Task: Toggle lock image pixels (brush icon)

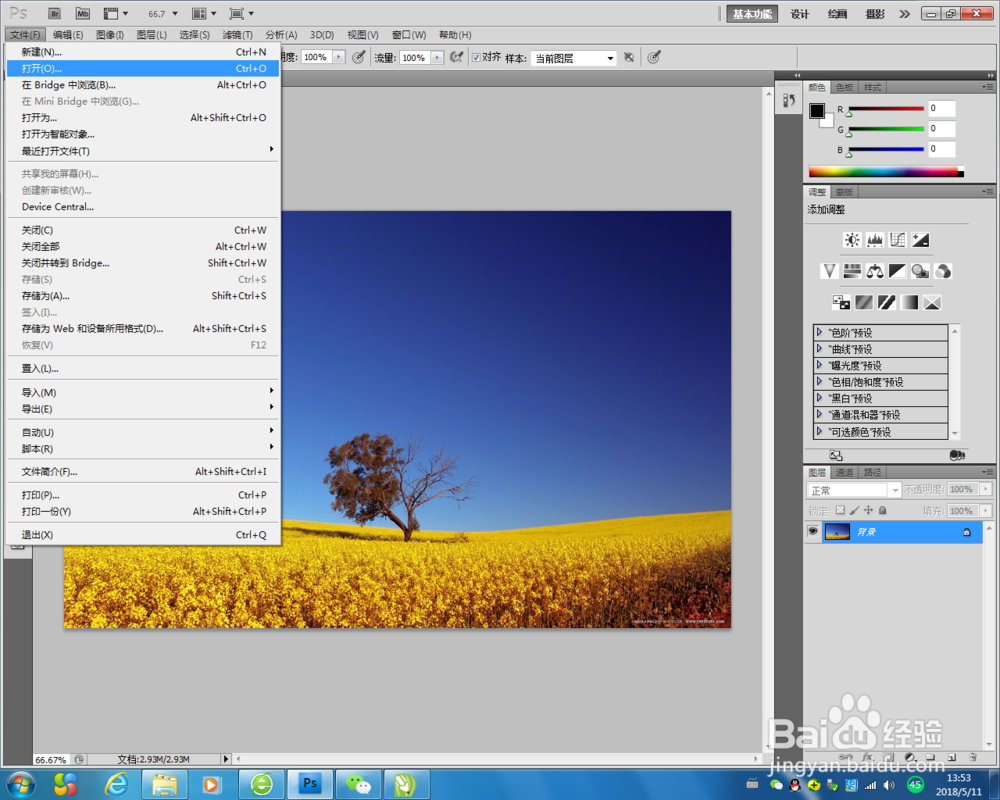Action: coord(855,510)
